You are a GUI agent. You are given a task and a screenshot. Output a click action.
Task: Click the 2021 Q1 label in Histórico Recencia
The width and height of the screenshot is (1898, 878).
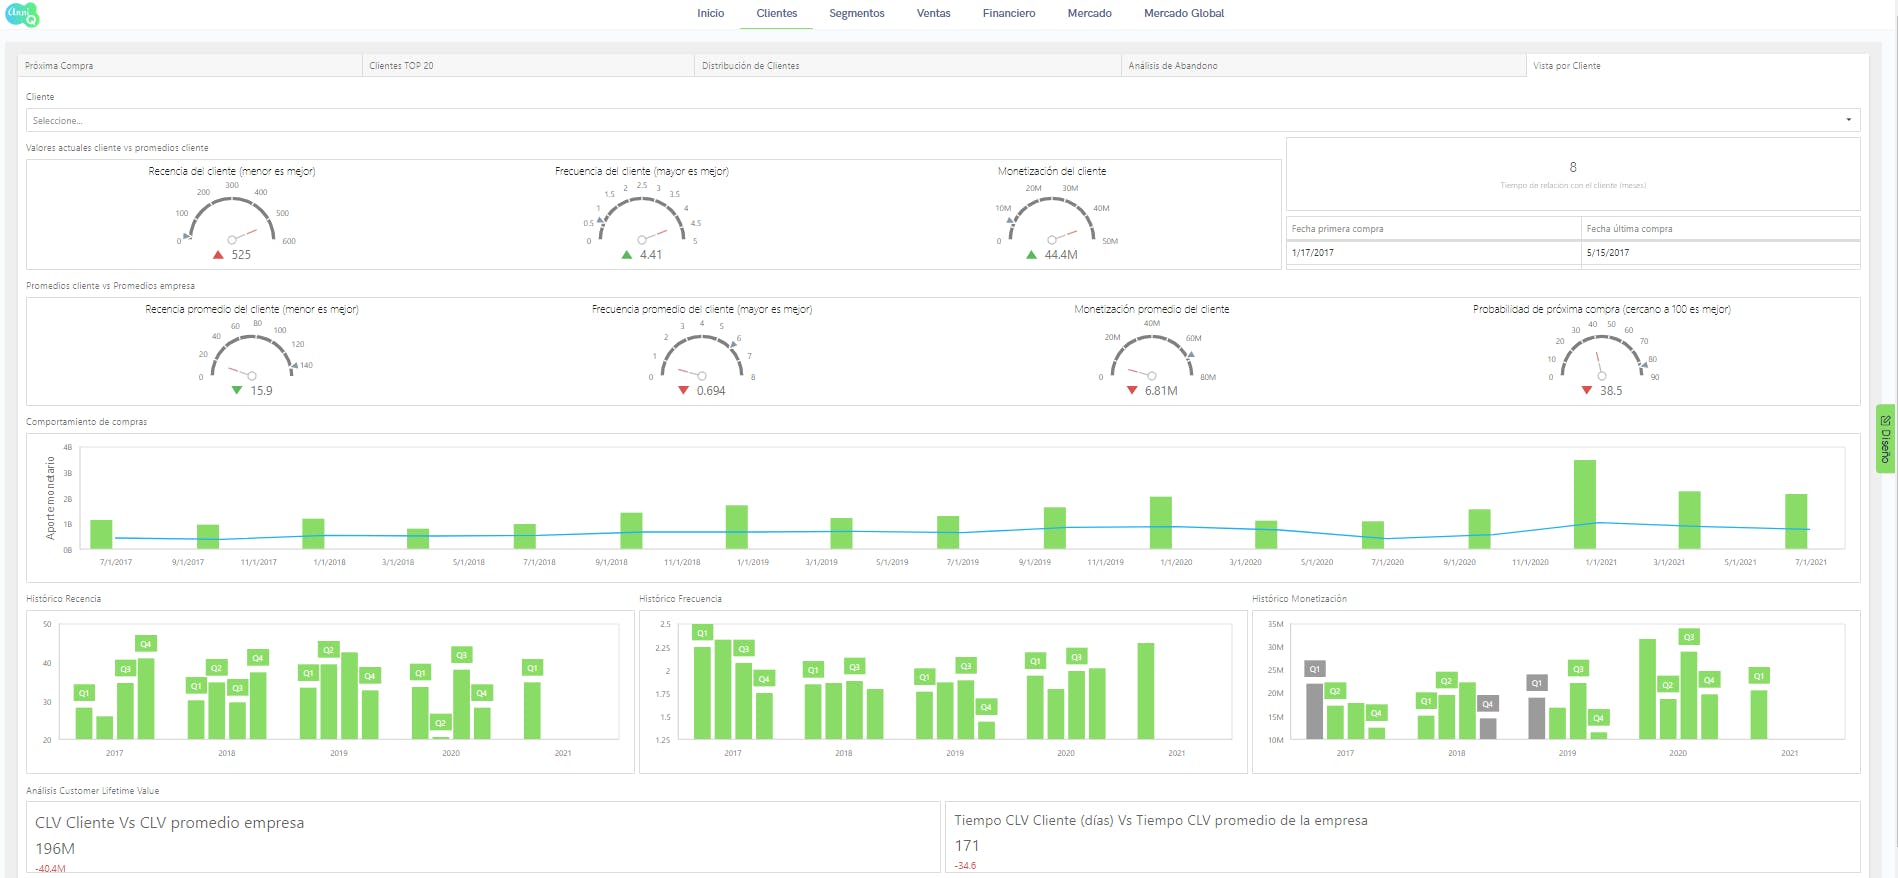532,668
